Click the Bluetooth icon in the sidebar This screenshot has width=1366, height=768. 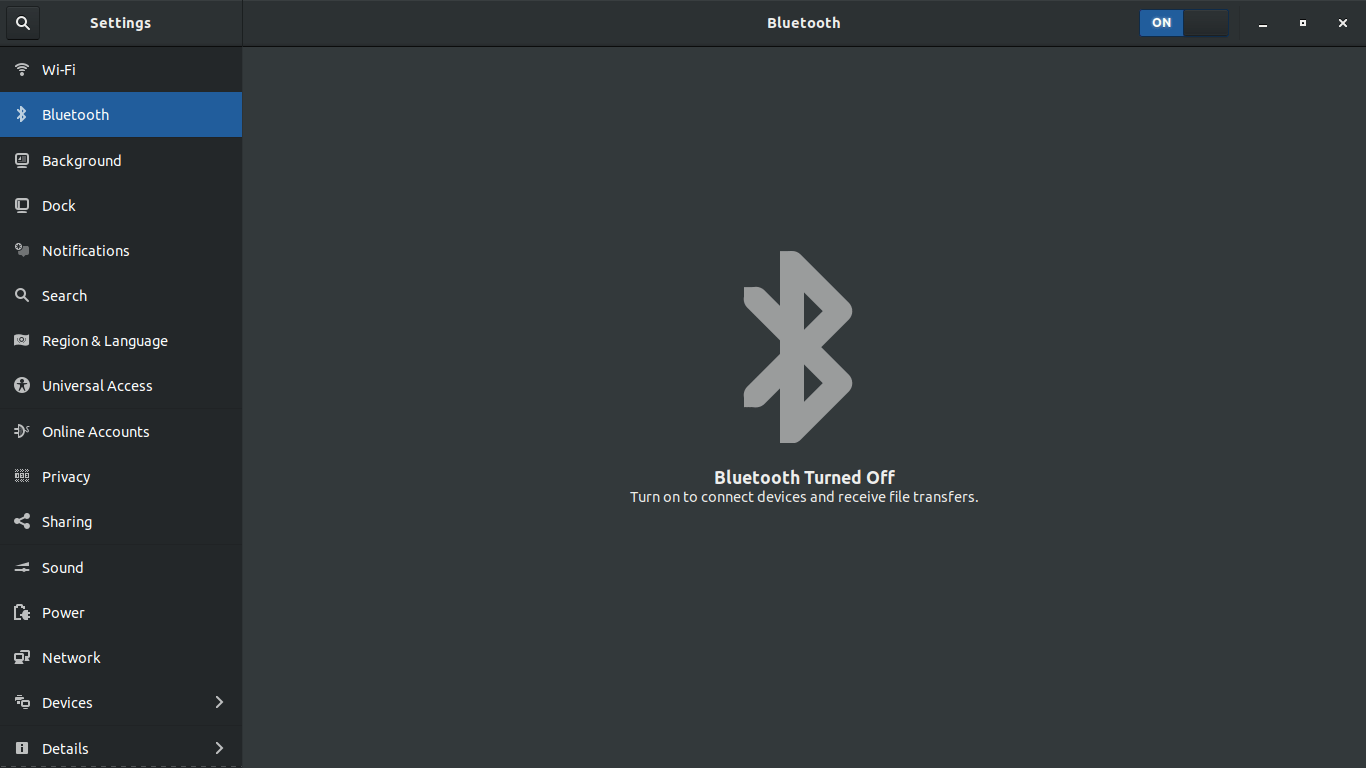[21, 114]
